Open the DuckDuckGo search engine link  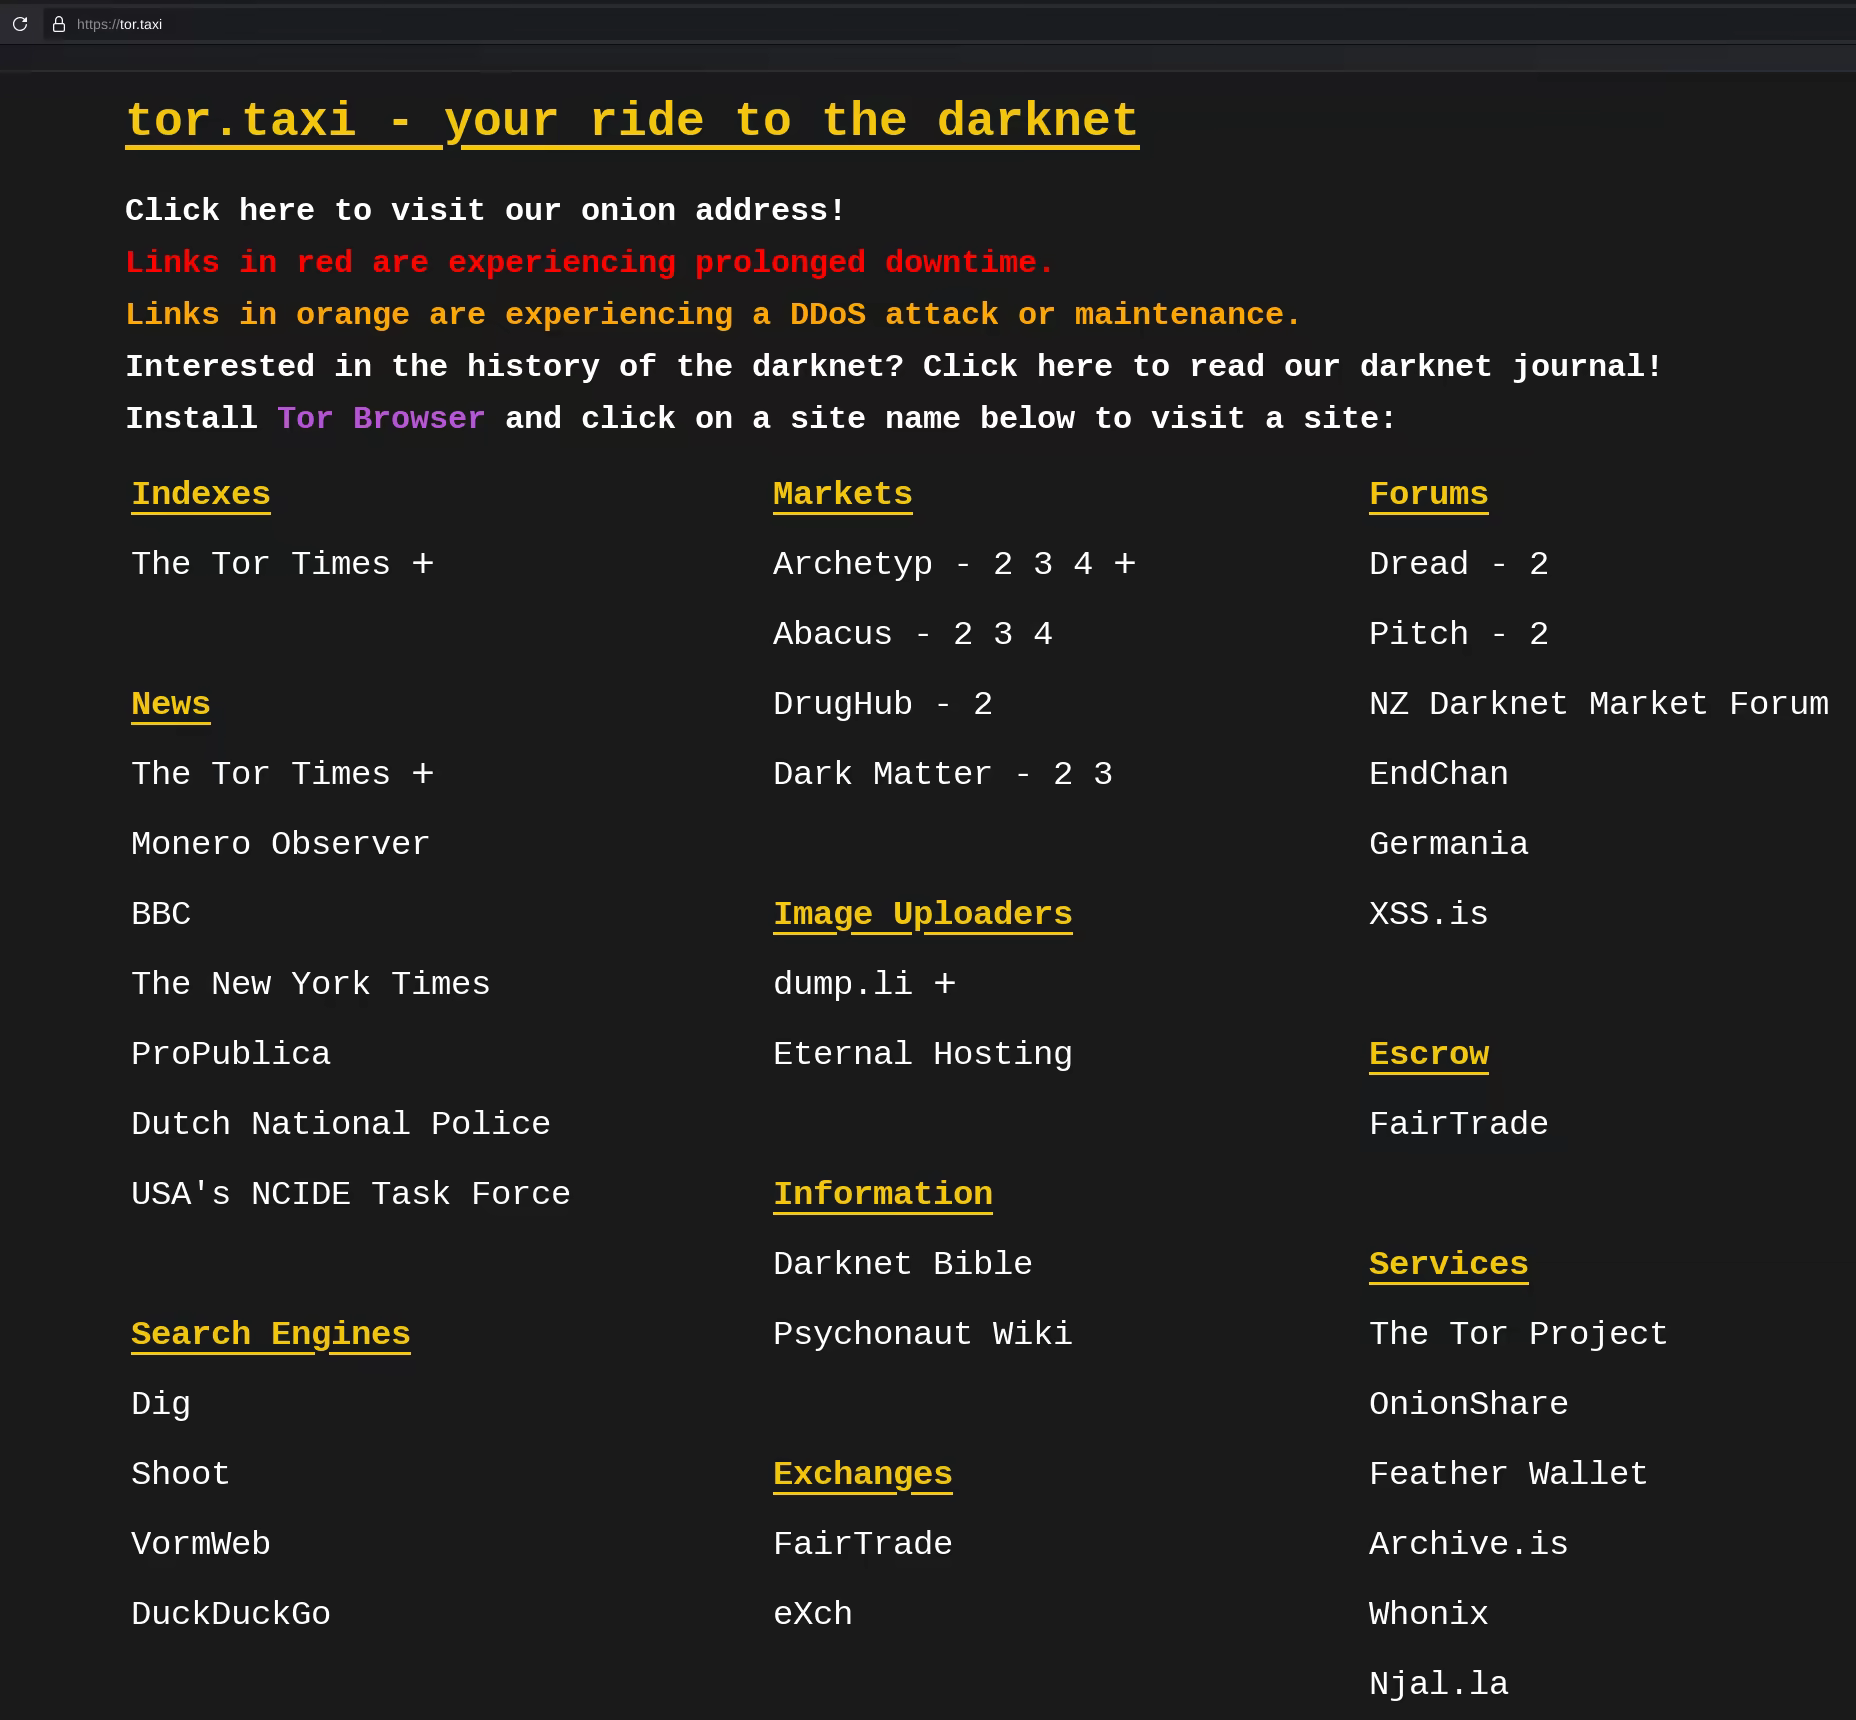click(230, 1614)
